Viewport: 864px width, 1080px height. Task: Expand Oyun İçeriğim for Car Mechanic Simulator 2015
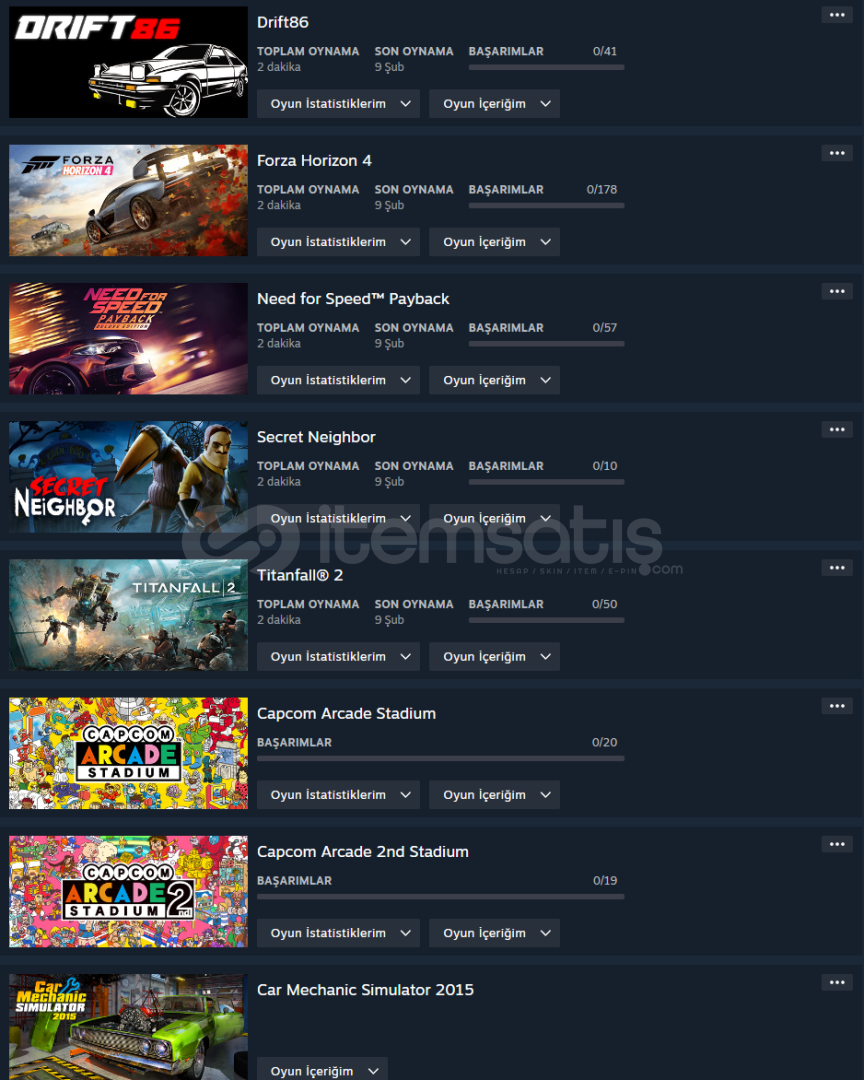pyautogui.click(x=322, y=1070)
